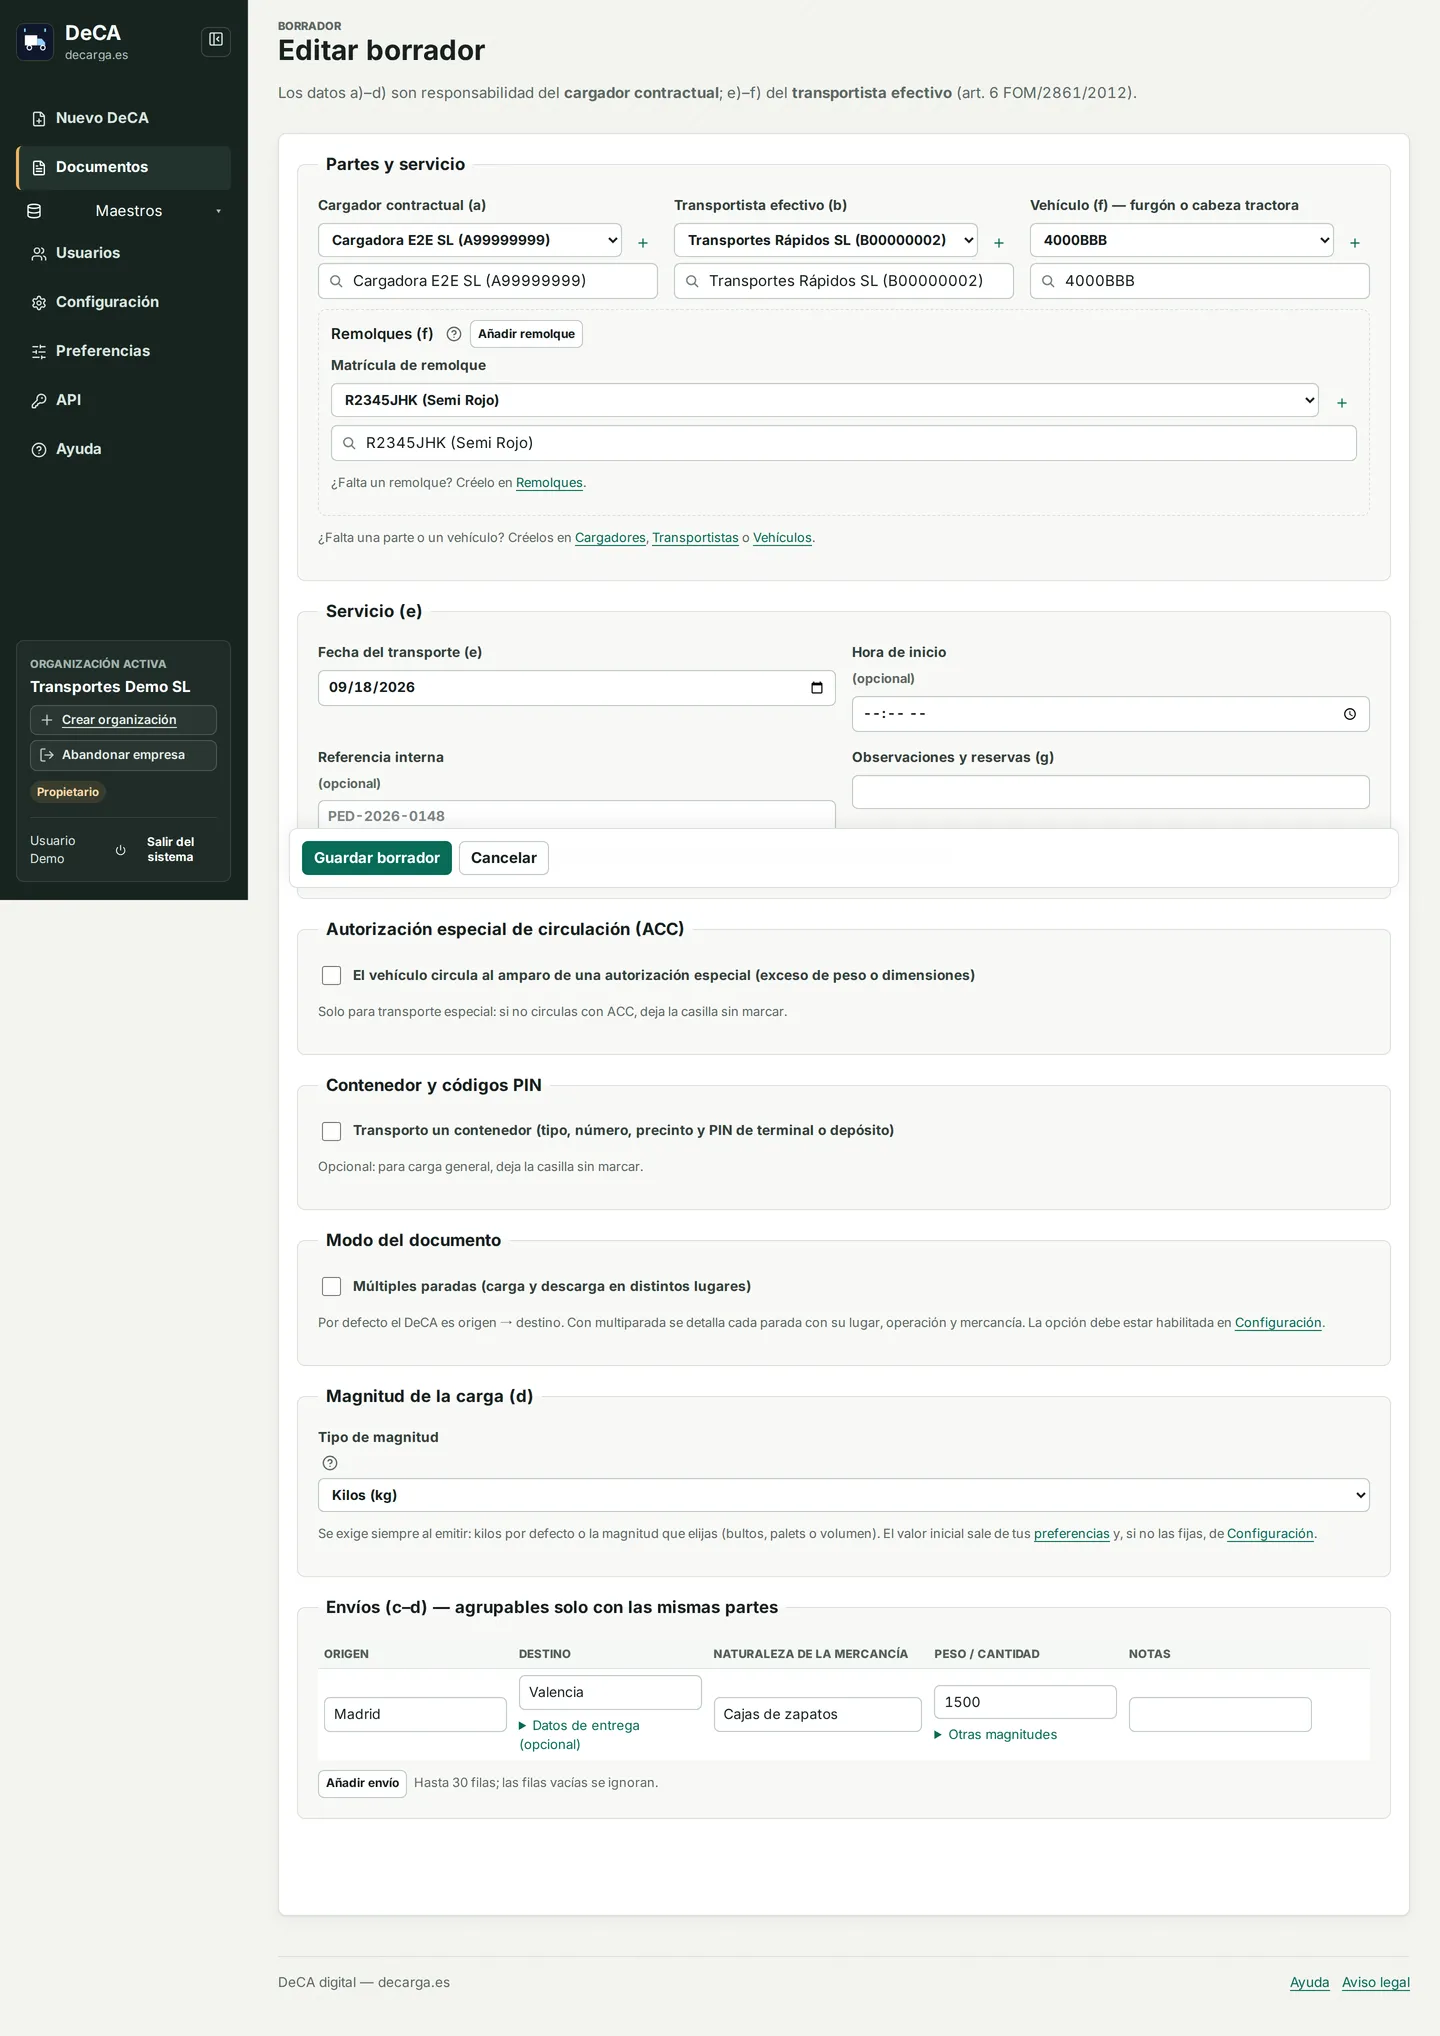Follow the Aviso legal footer link

pos(1376,1982)
